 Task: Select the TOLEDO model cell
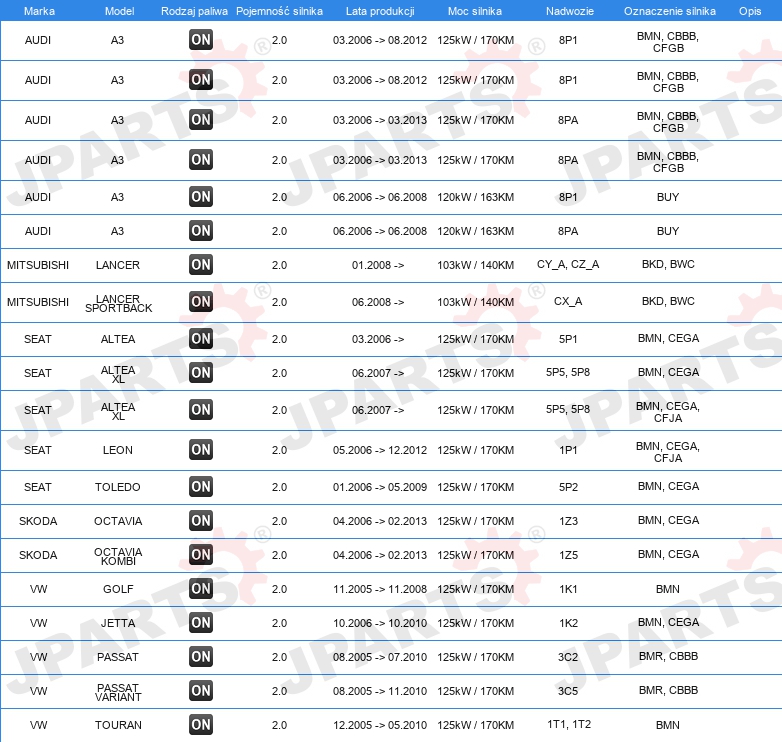pos(118,487)
